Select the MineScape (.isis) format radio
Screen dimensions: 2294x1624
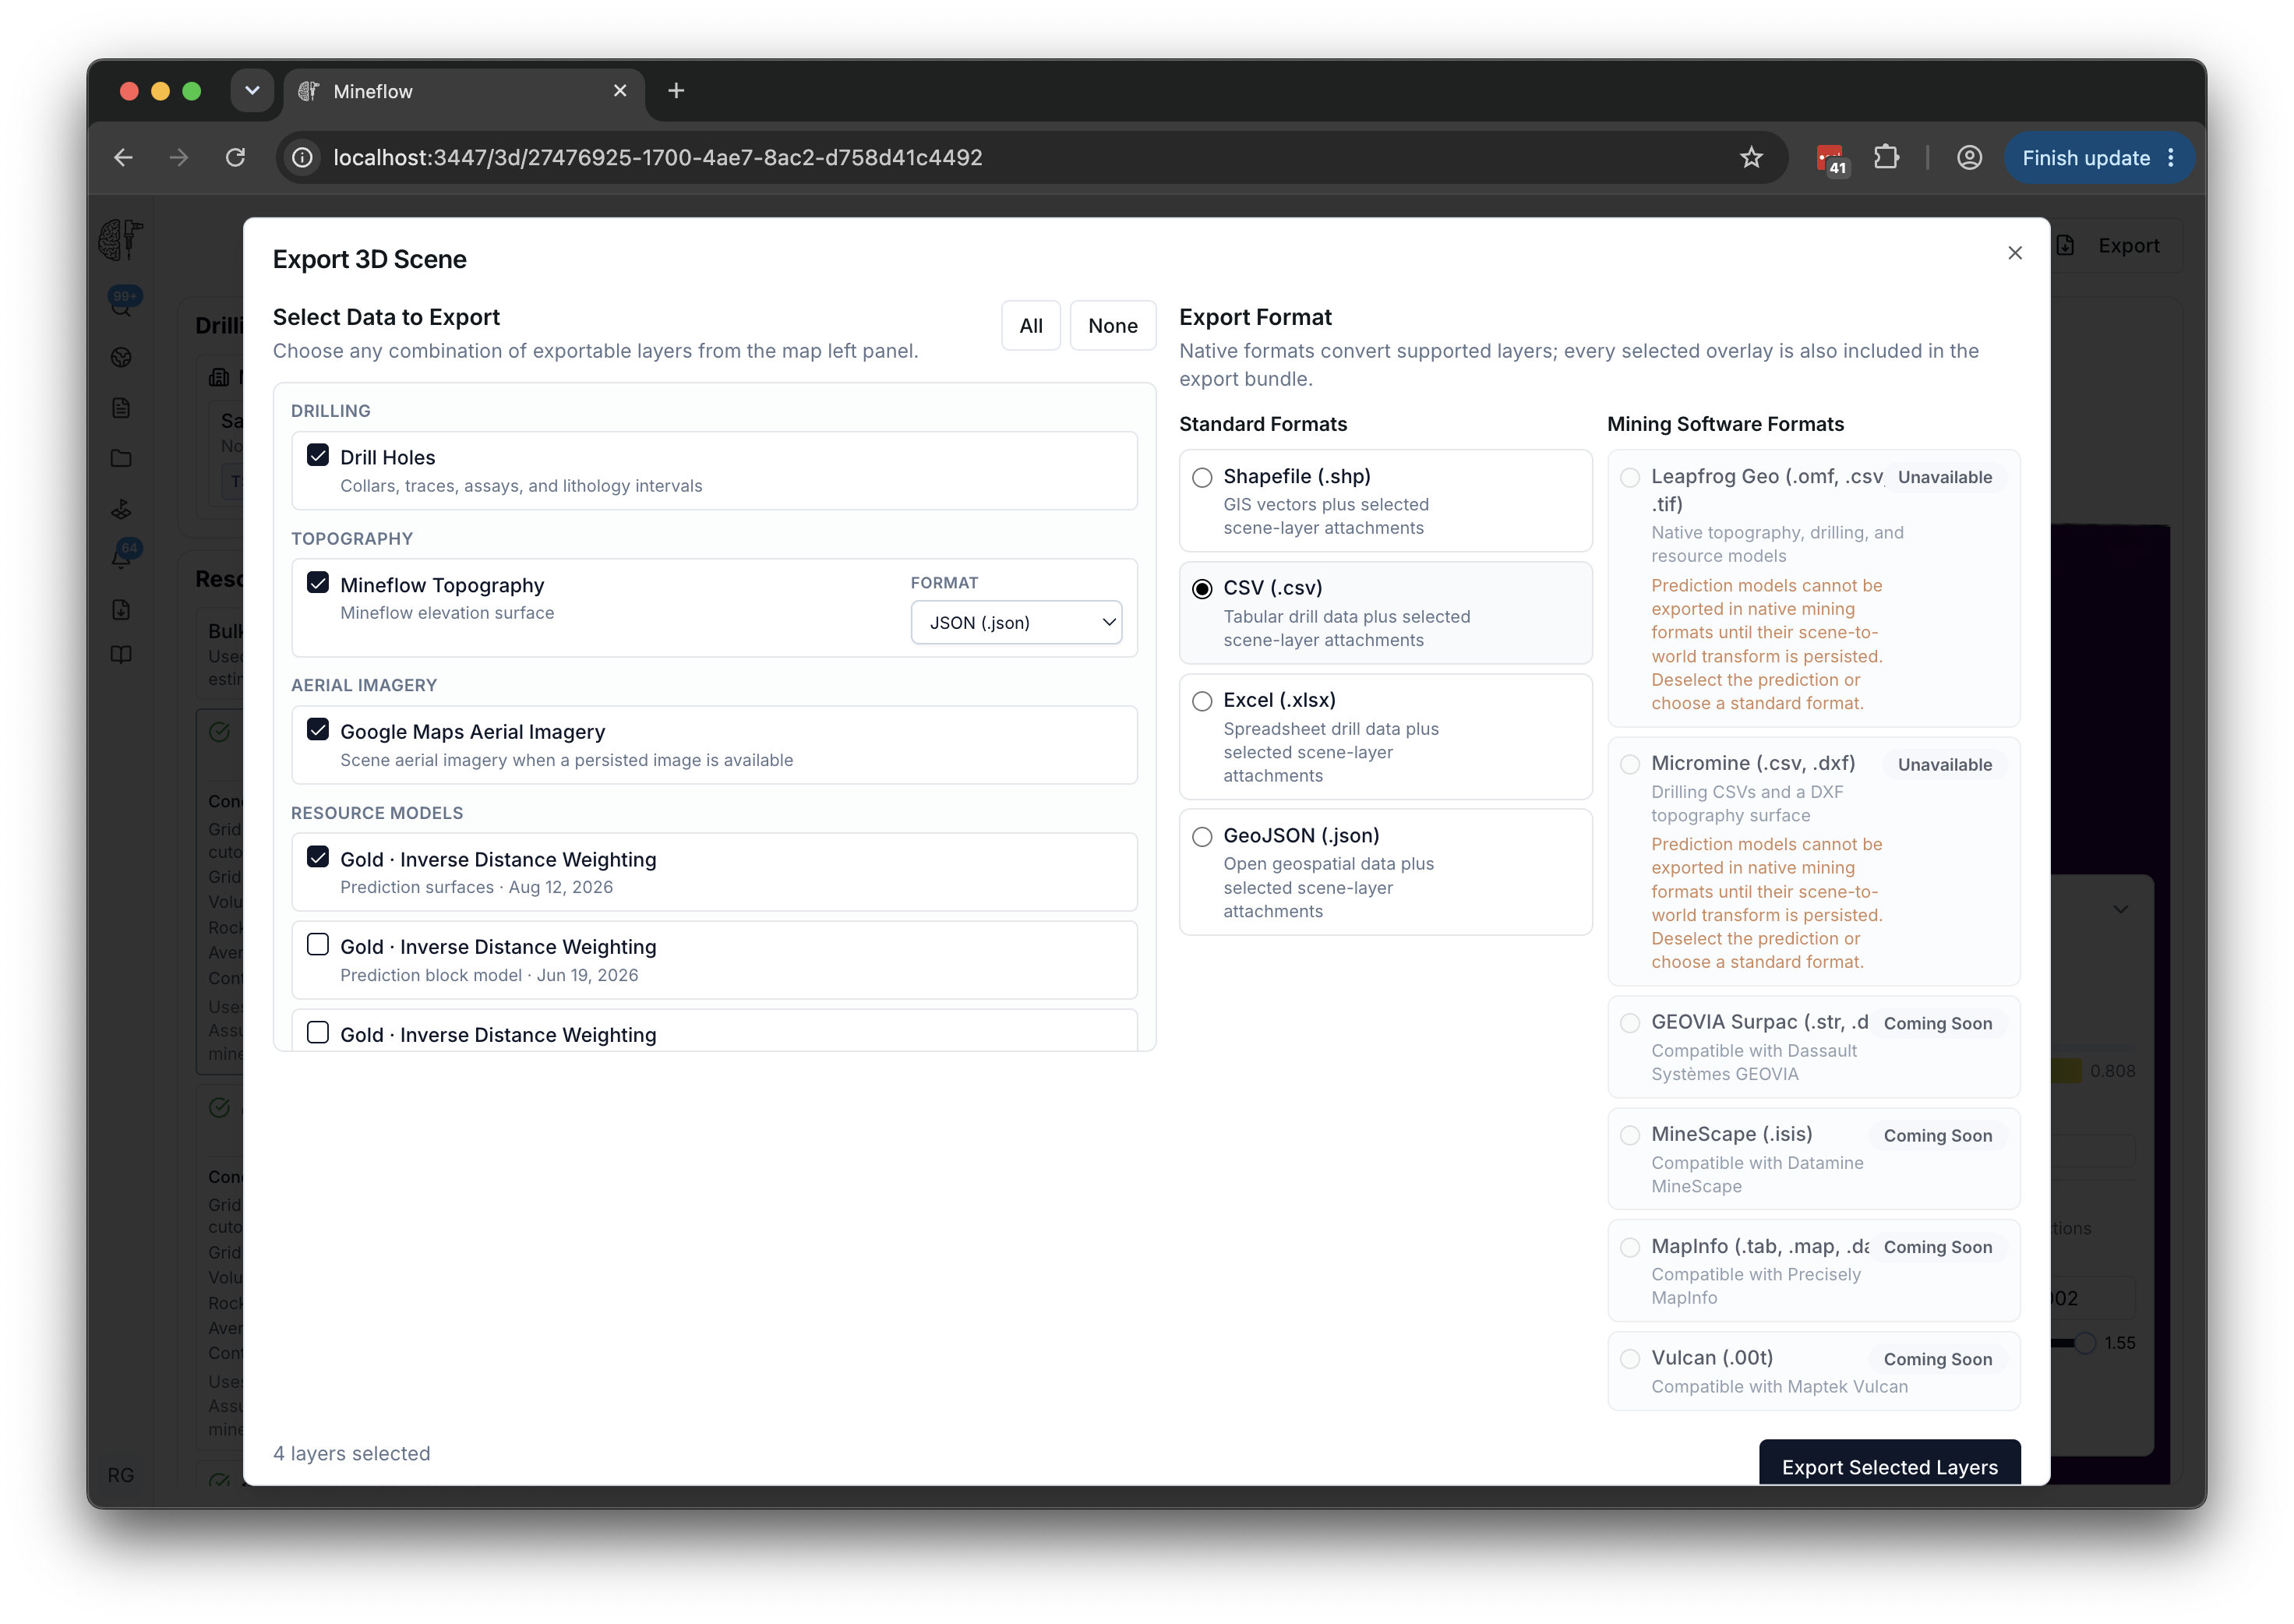point(1630,1136)
